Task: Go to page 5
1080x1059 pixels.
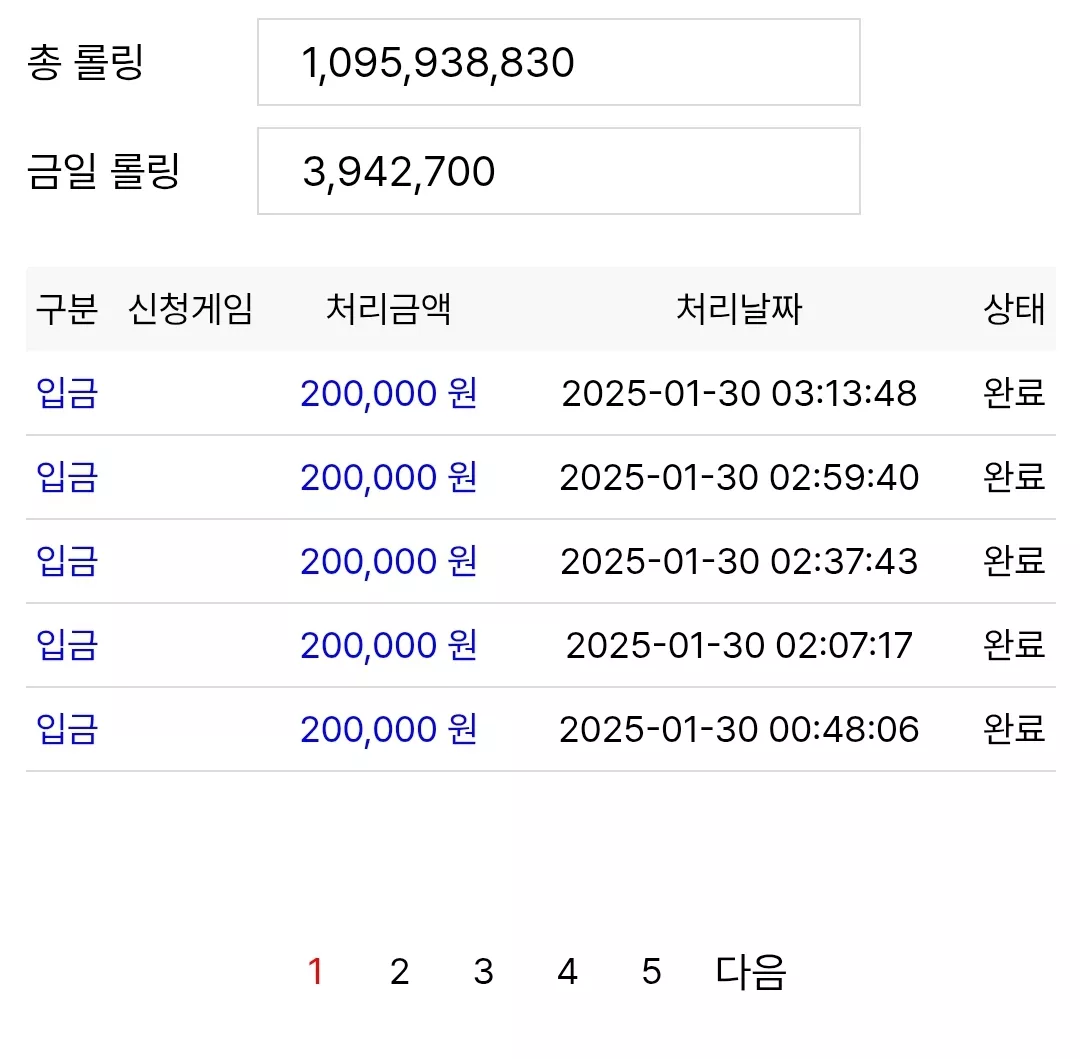Action: coord(652,972)
